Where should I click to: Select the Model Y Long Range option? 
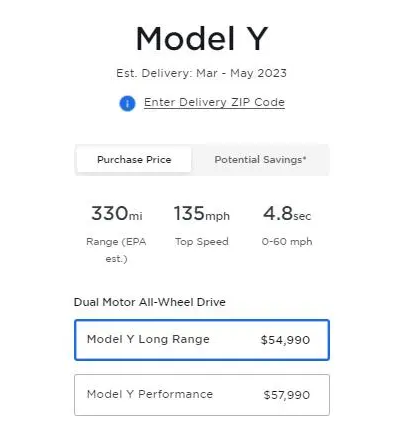202,340
